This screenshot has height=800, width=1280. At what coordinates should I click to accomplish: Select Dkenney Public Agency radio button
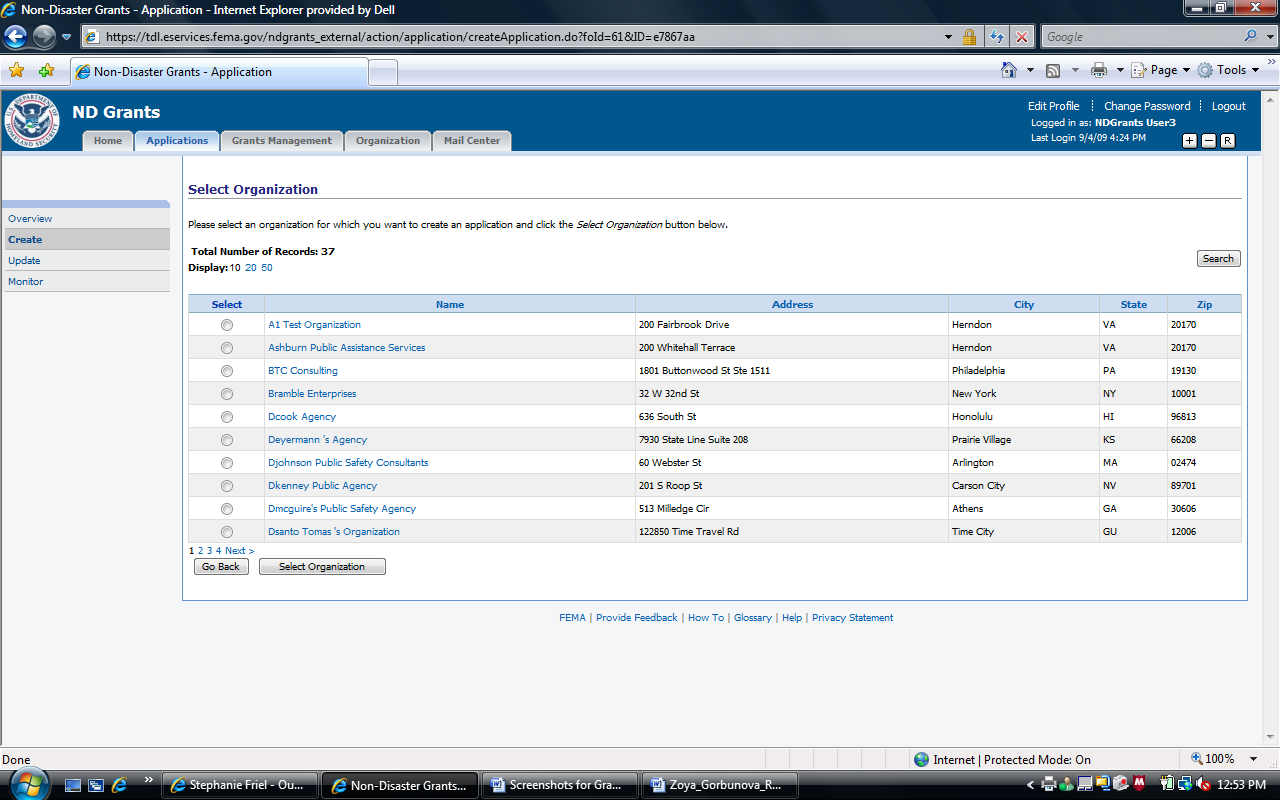[x=227, y=486]
